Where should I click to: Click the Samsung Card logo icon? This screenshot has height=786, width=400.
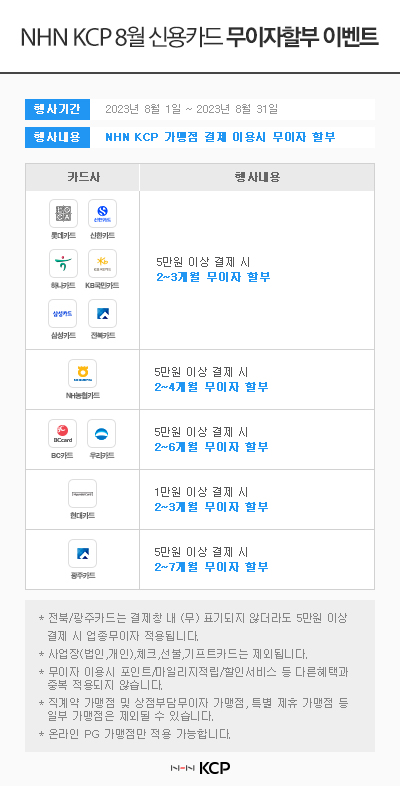click(x=63, y=314)
